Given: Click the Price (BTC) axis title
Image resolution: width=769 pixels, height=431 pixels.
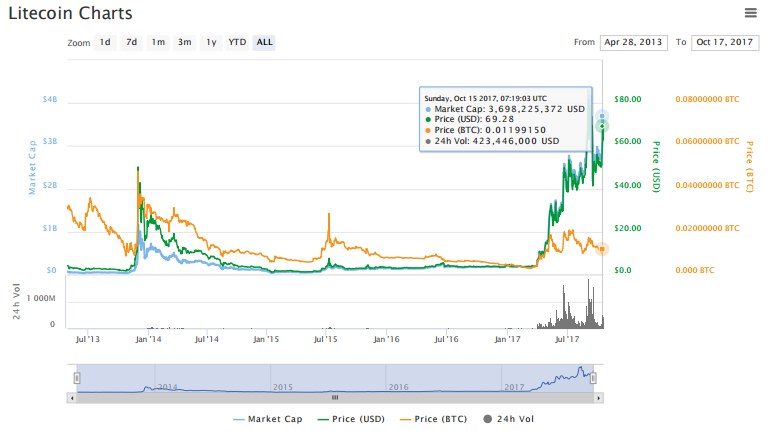Looking at the screenshot, I should 749,167.
